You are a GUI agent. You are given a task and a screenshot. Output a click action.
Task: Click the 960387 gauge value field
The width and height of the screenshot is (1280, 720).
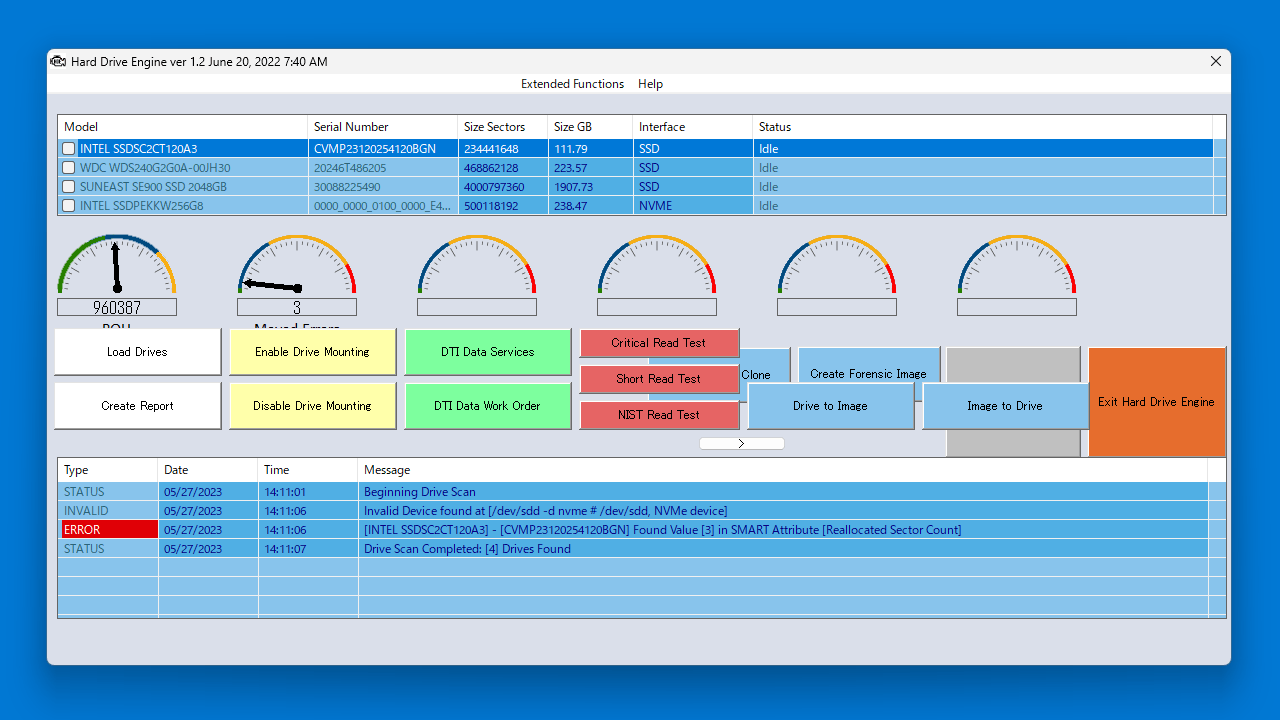[117, 307]
